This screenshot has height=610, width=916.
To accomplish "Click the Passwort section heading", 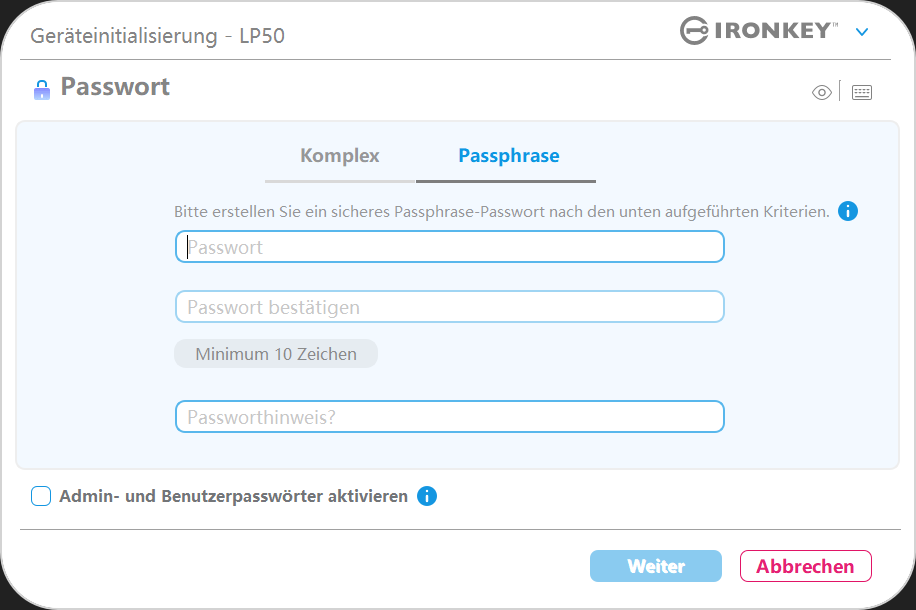I will [x=115, y=87].
